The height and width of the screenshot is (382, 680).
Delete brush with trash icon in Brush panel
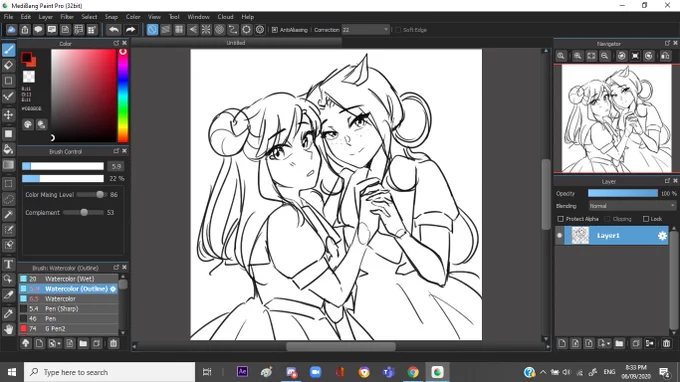(113, 343)
